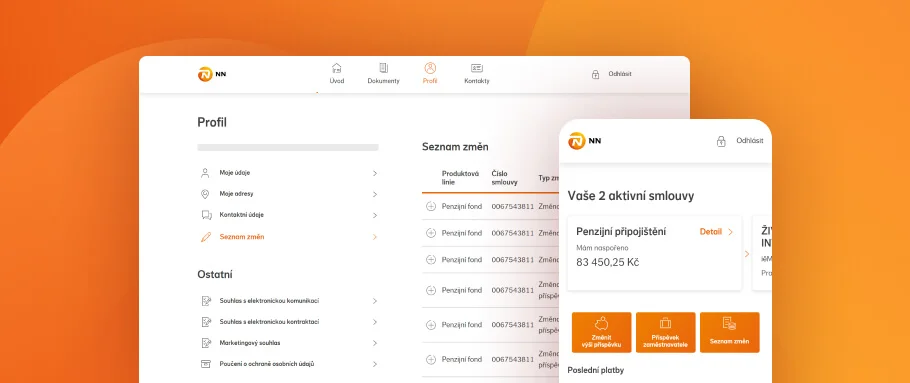This screenshot has width=910, height=383.
Task: Expand chevron for Poučení o ochraně údajů
Action: pos(375,364)
